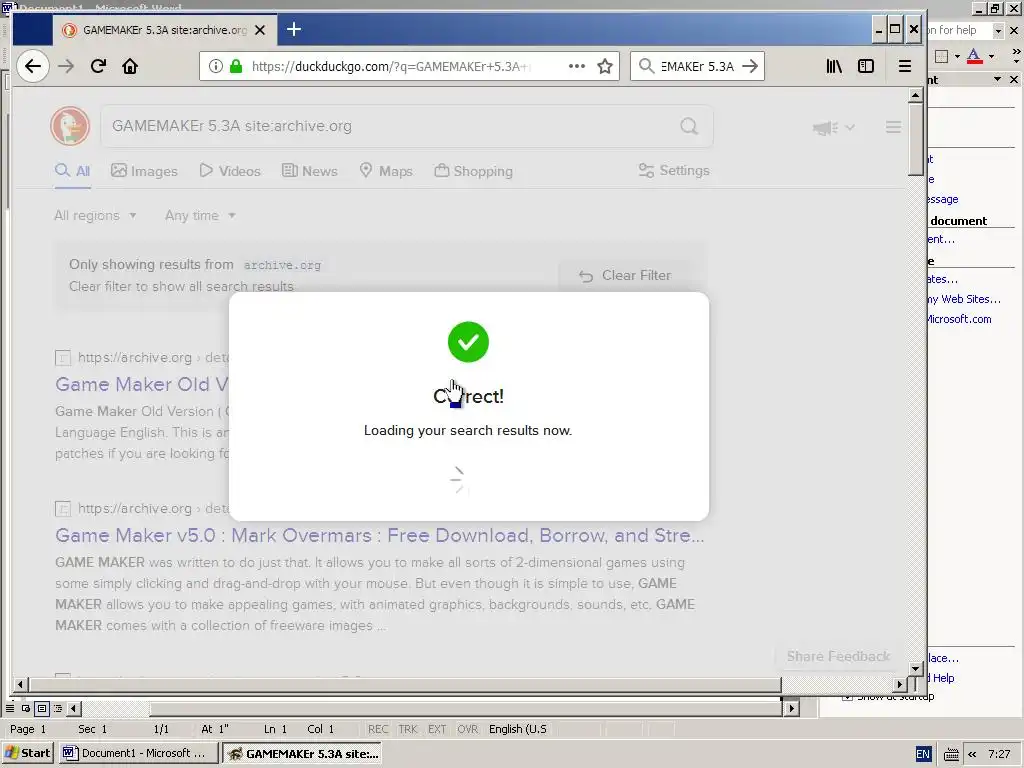Open a new tab with plus
The height and width of the screenshot is (768, 1024).
click(x=294, y=29)
